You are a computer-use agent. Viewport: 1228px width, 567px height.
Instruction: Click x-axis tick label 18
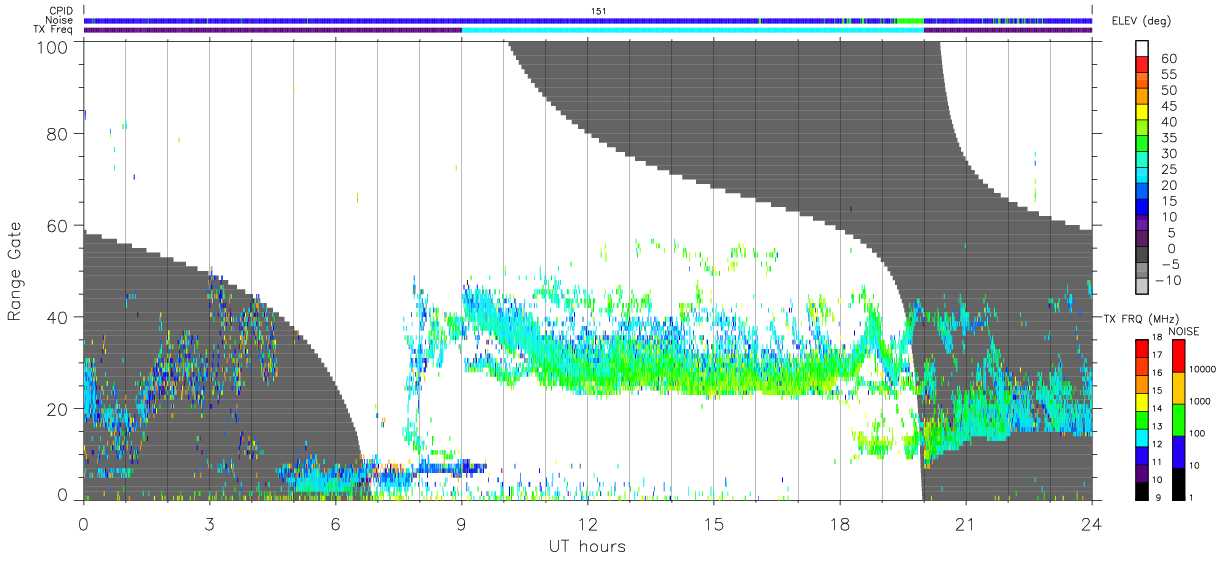(839, 523)
